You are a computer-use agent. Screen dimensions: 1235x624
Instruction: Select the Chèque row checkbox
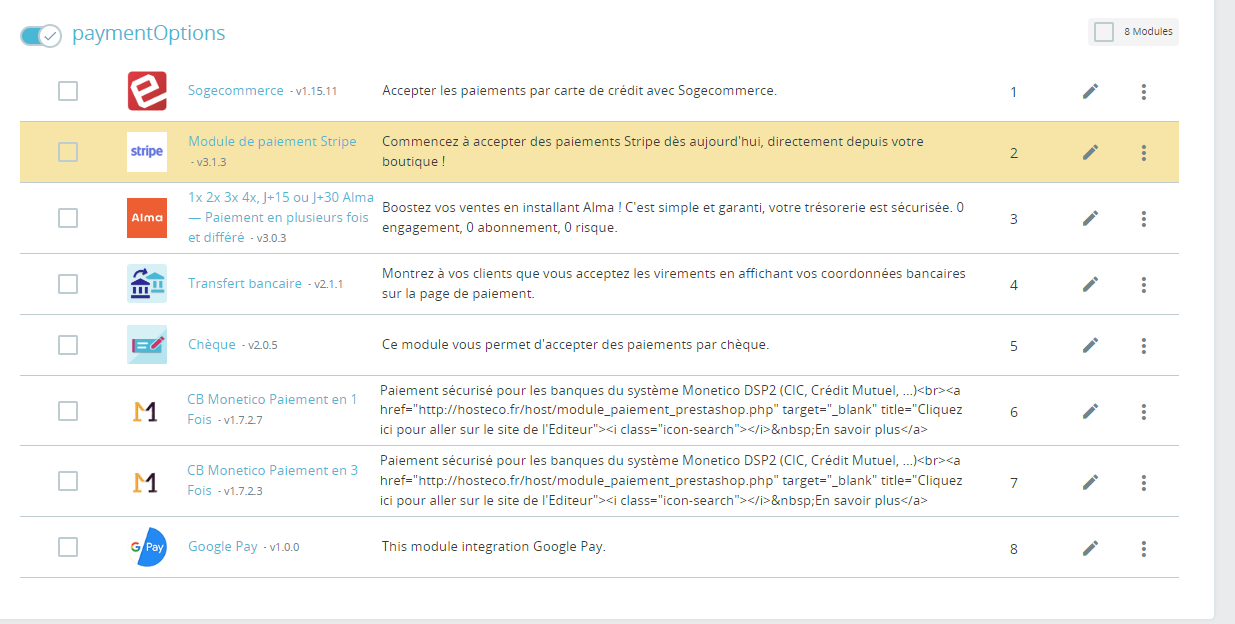67,345
